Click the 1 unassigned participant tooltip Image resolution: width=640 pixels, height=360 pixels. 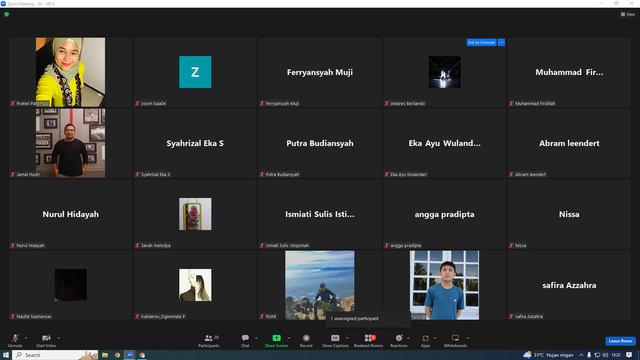pos(368,318)
